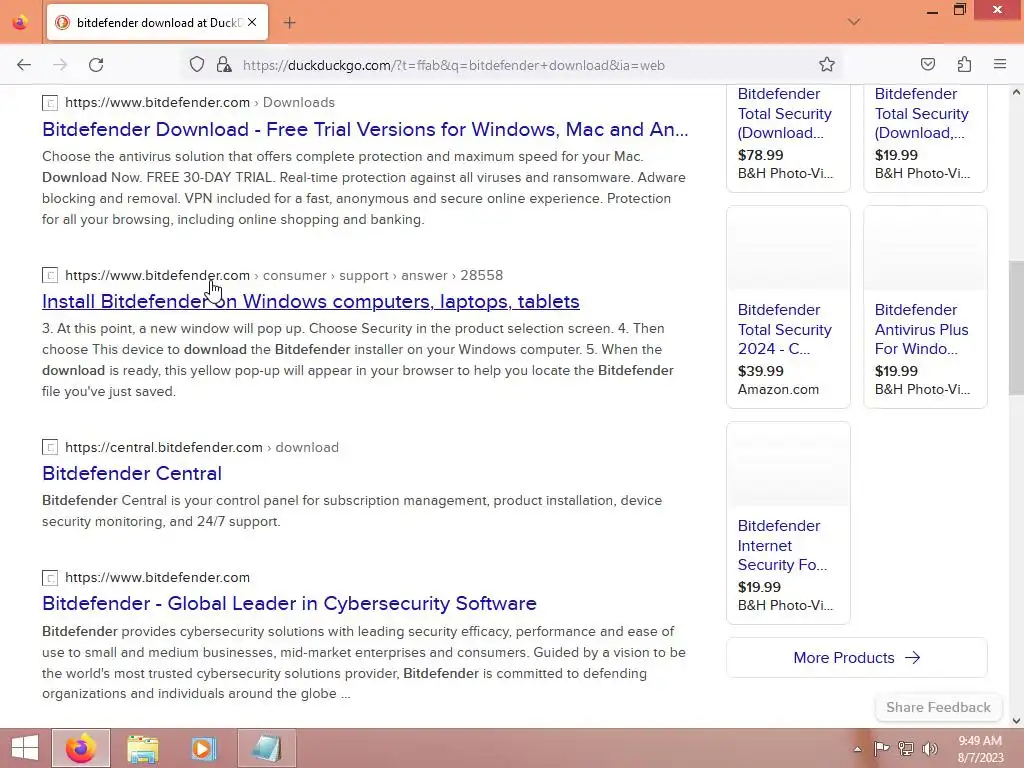Reload the current page
1024x768 pixels.
point(96,65)
